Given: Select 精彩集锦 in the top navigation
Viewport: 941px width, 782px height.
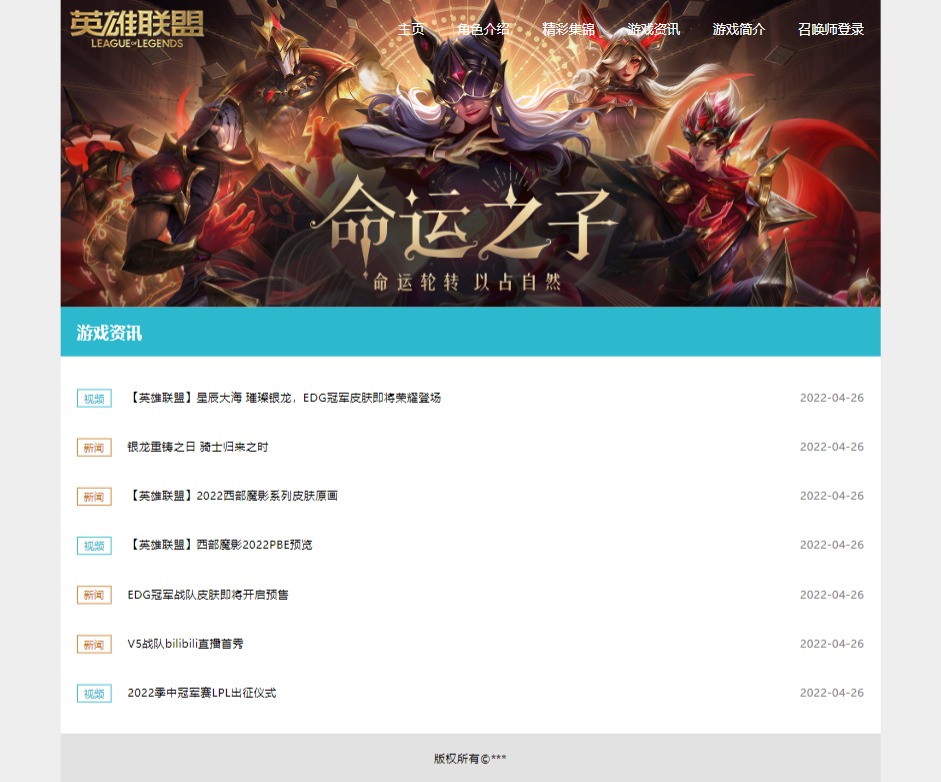Looking at the screenshot, I should pyautogui.click(x=568, y=29).
